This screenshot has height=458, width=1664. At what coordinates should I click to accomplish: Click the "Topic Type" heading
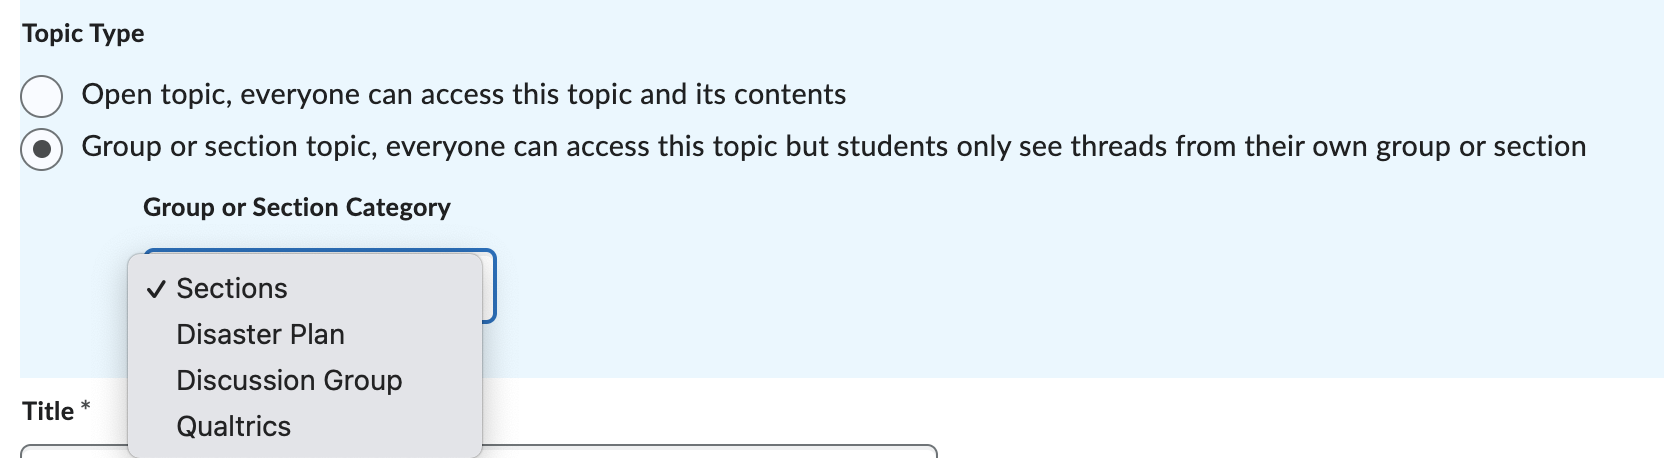[x=83, y=34]
